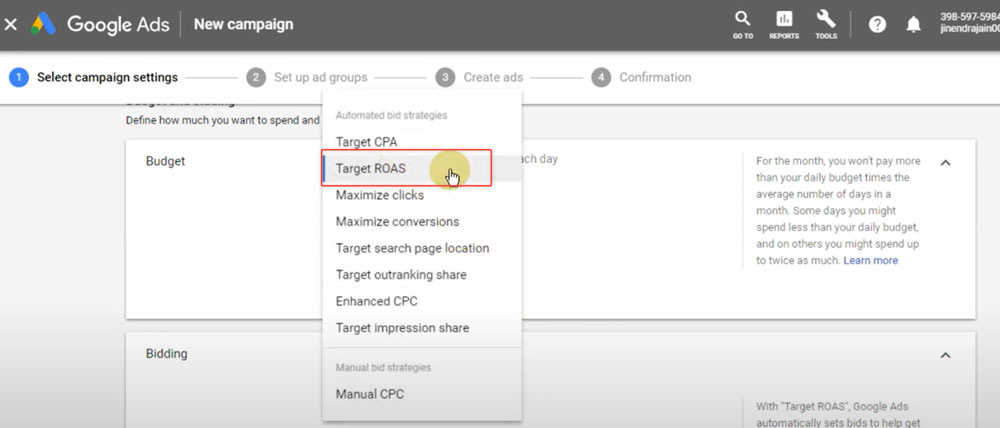
Task: Go to step 4 Confirmation
Action: [642, 77]
